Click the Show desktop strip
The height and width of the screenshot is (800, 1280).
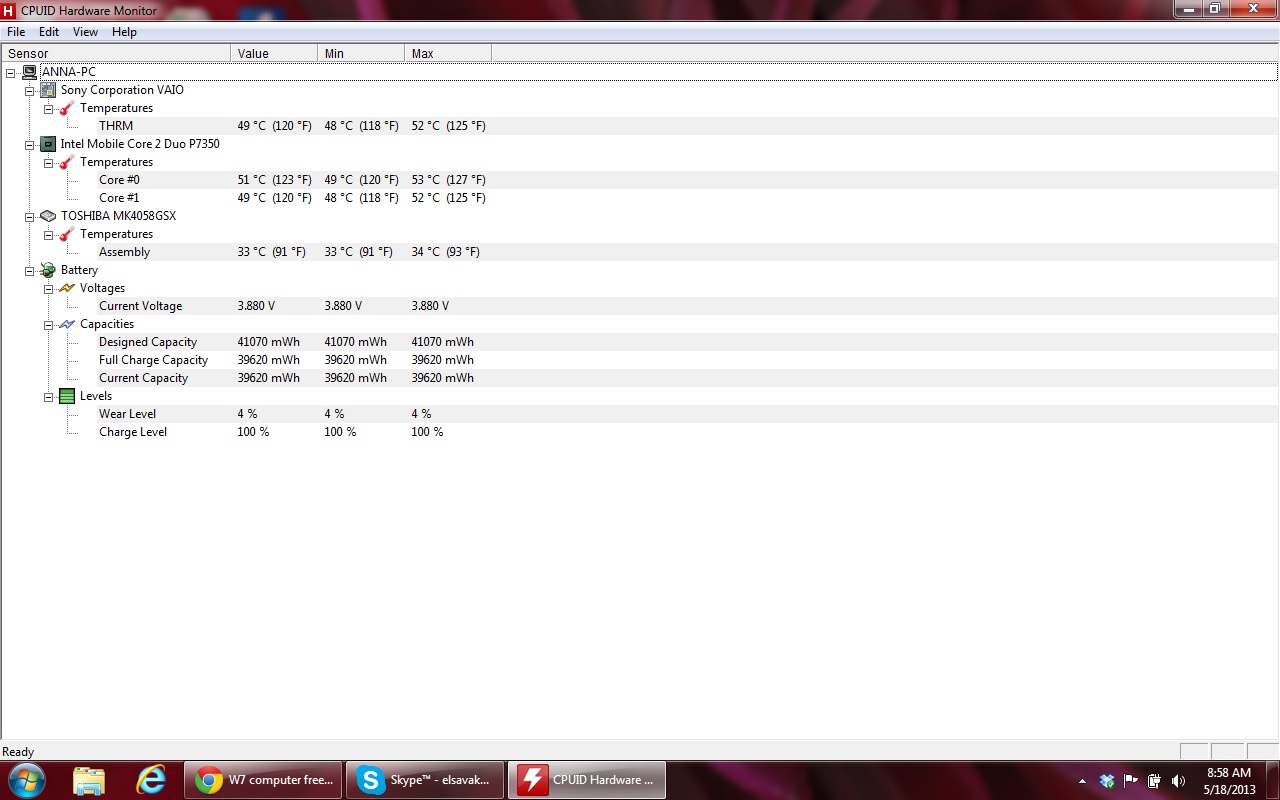[1272, 780]
